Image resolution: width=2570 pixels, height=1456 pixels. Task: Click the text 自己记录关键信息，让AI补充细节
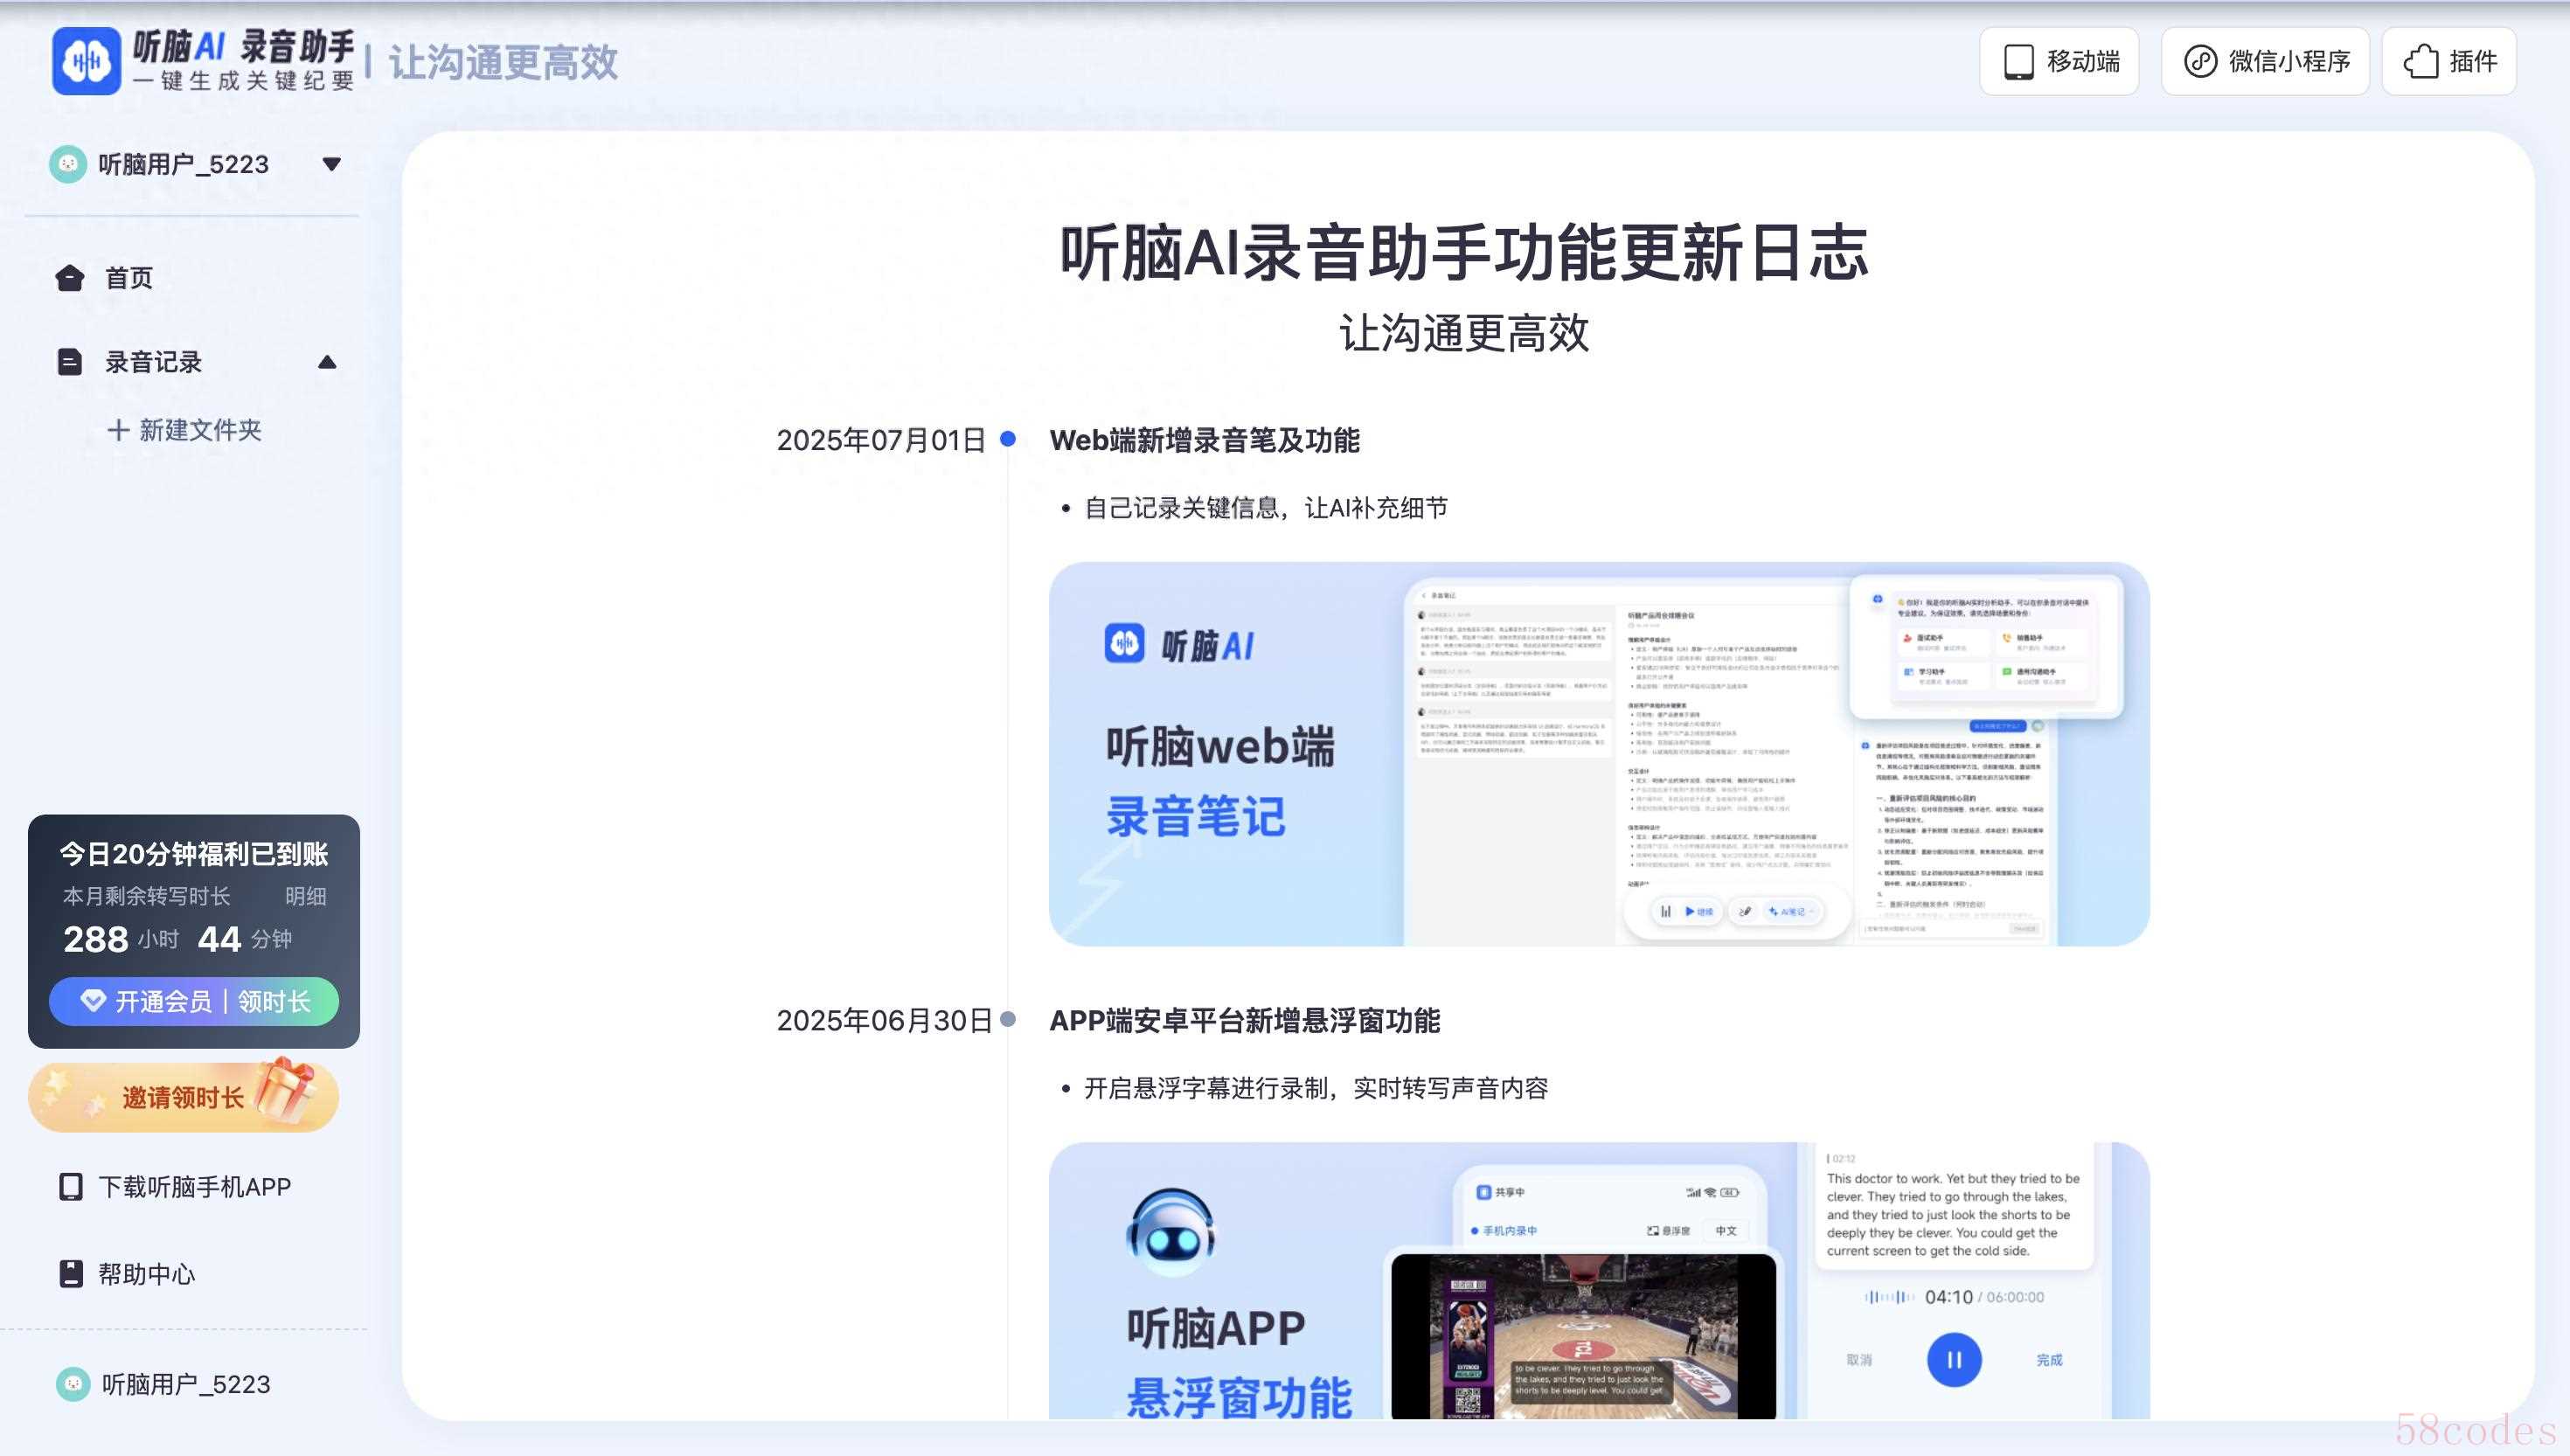click(x=1266, y=508)
